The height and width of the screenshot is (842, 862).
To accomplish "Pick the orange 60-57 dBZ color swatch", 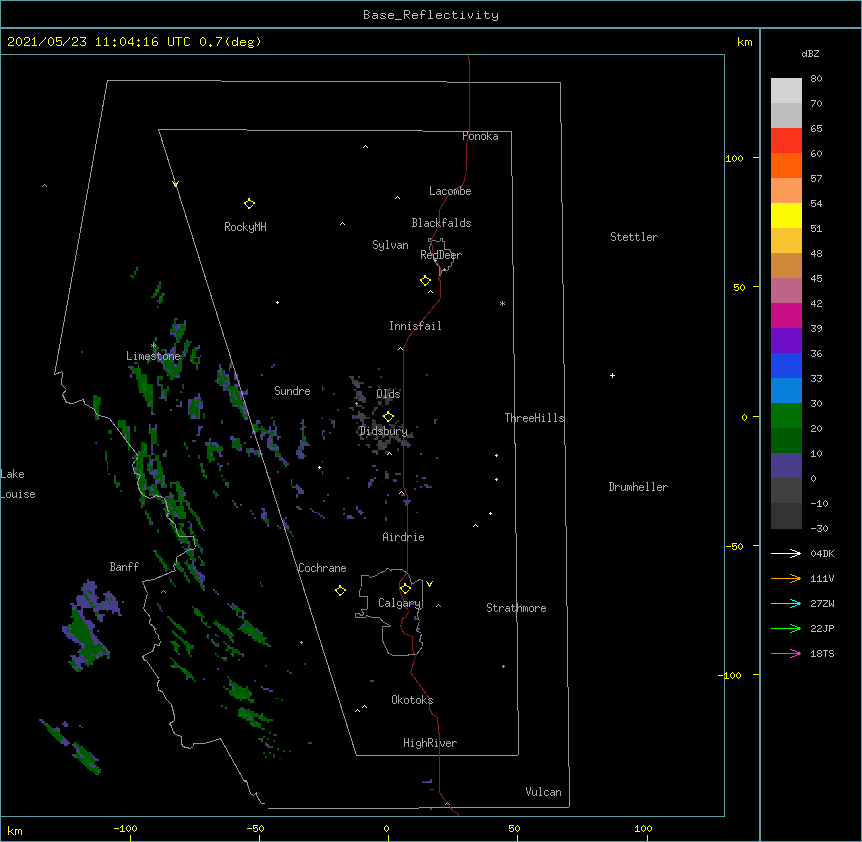I will click(x=786, y=165).
